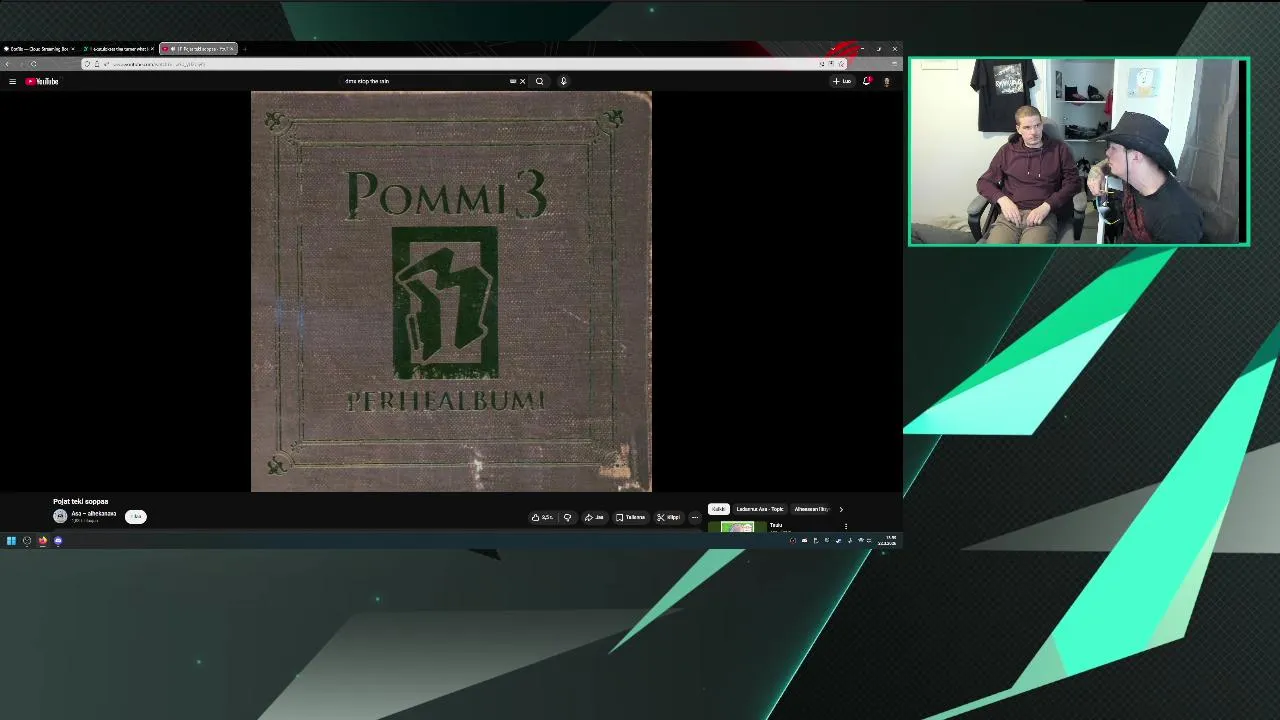Open YouTube notifications bell
1280x720 pixels.
866,81
